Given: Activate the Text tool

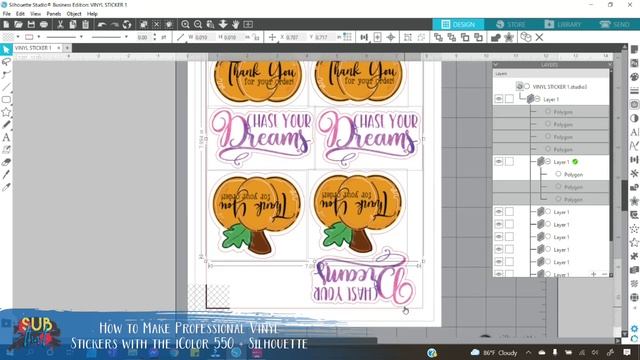Looking at the screenshot, I should 6,137.
